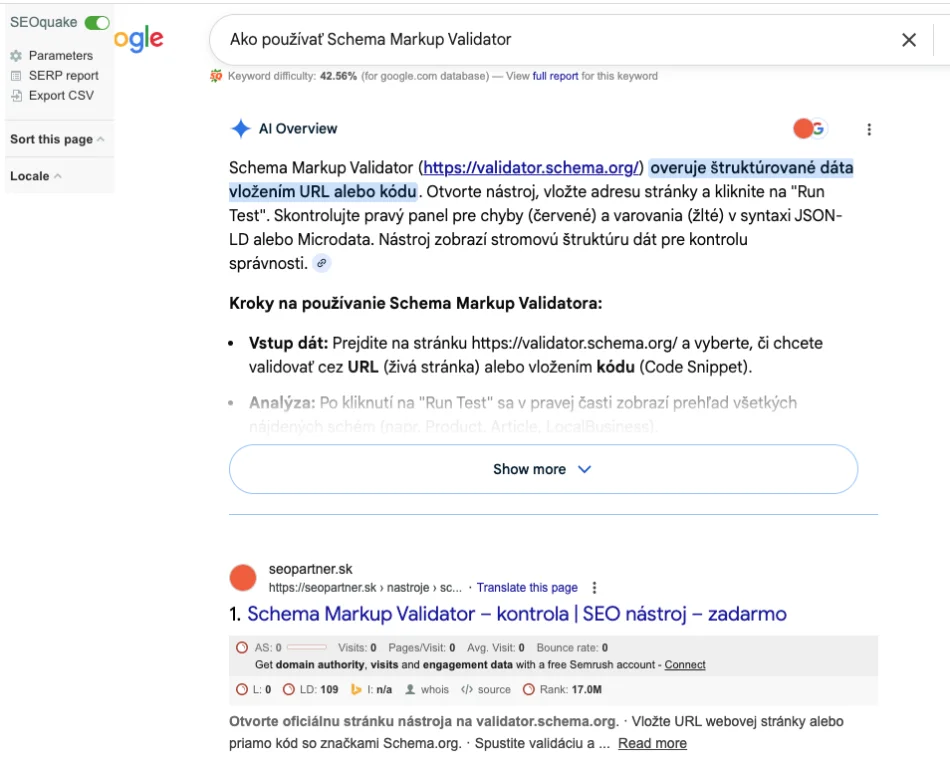
Task: Clear the search box with X
Action: [x=908, y=40]
